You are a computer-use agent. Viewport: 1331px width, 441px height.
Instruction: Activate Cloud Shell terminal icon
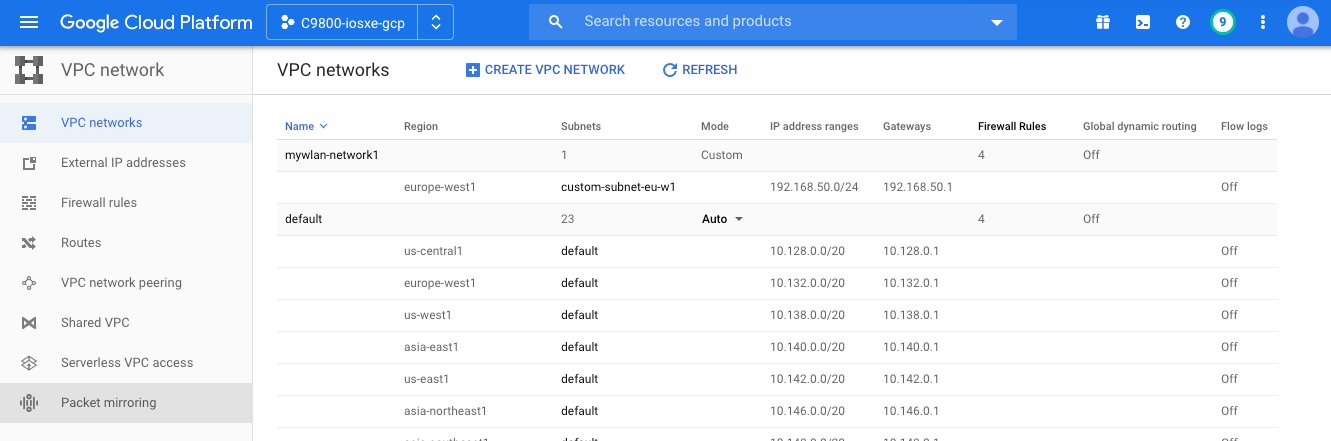pos(1143,22)
